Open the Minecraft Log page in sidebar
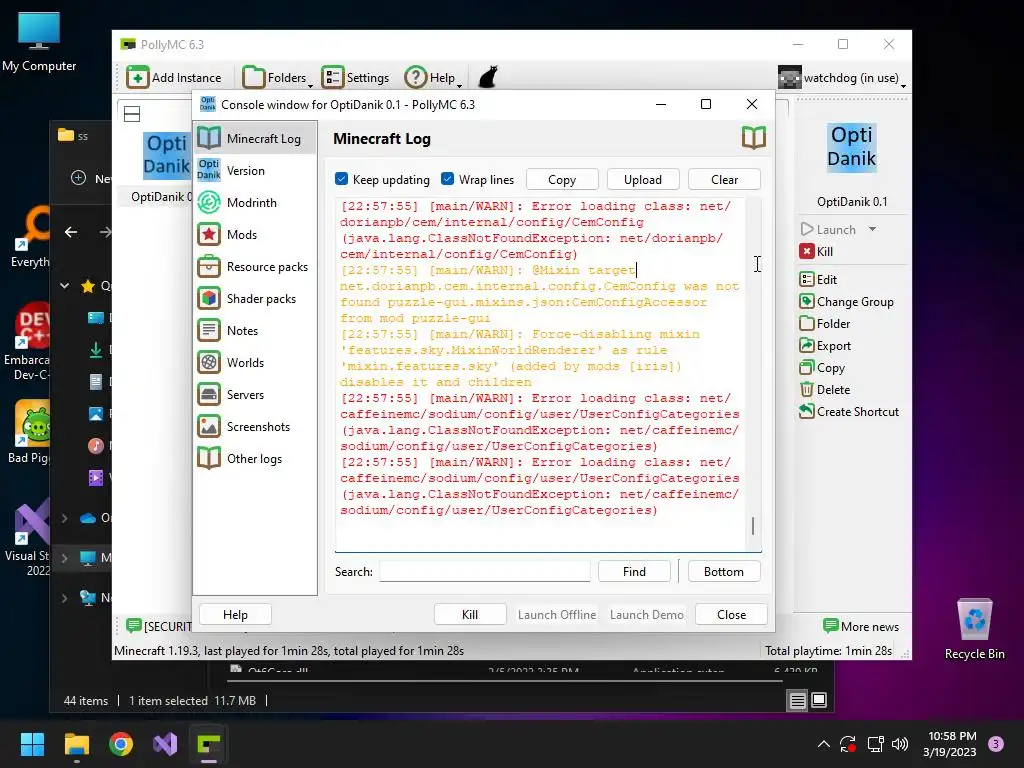The width and height of the screenshot is (1024, 768). tap(255, 138)
